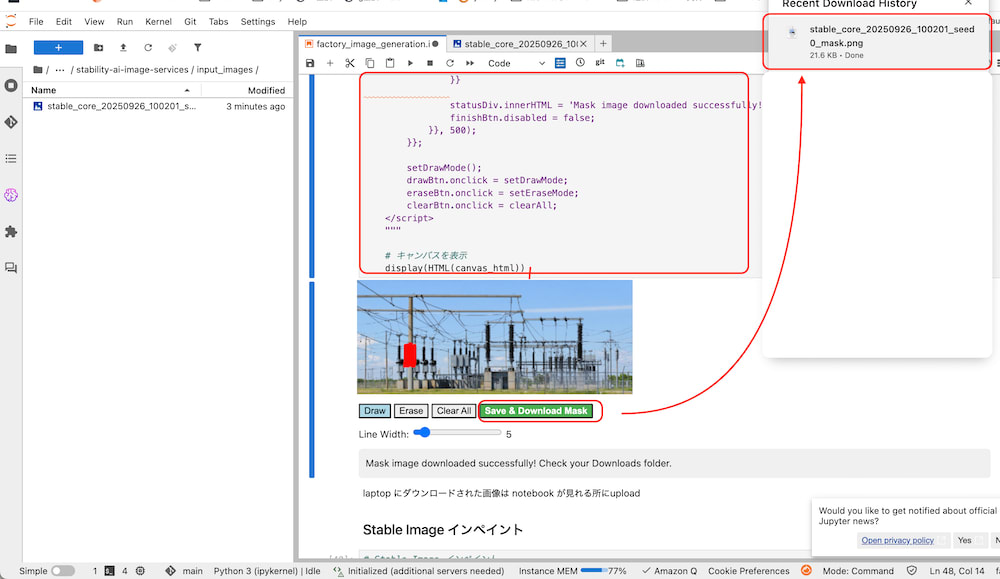Navigate to stability-ai-image-services breadcrumb
This screenshot has height=579, width=1000.
132,70
